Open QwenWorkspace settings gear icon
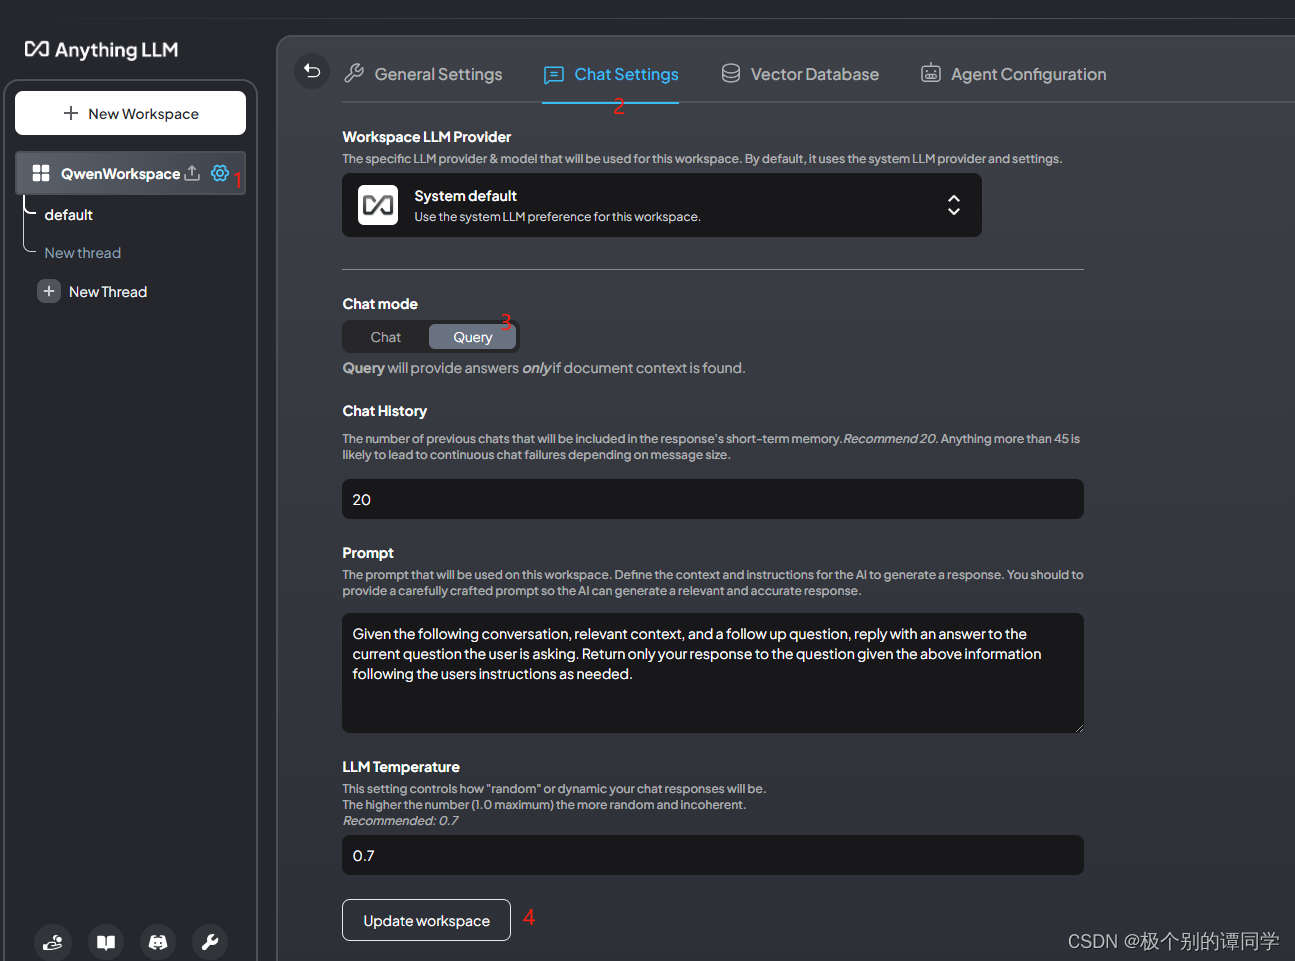 pyautogui.click(x=220, y=173)
